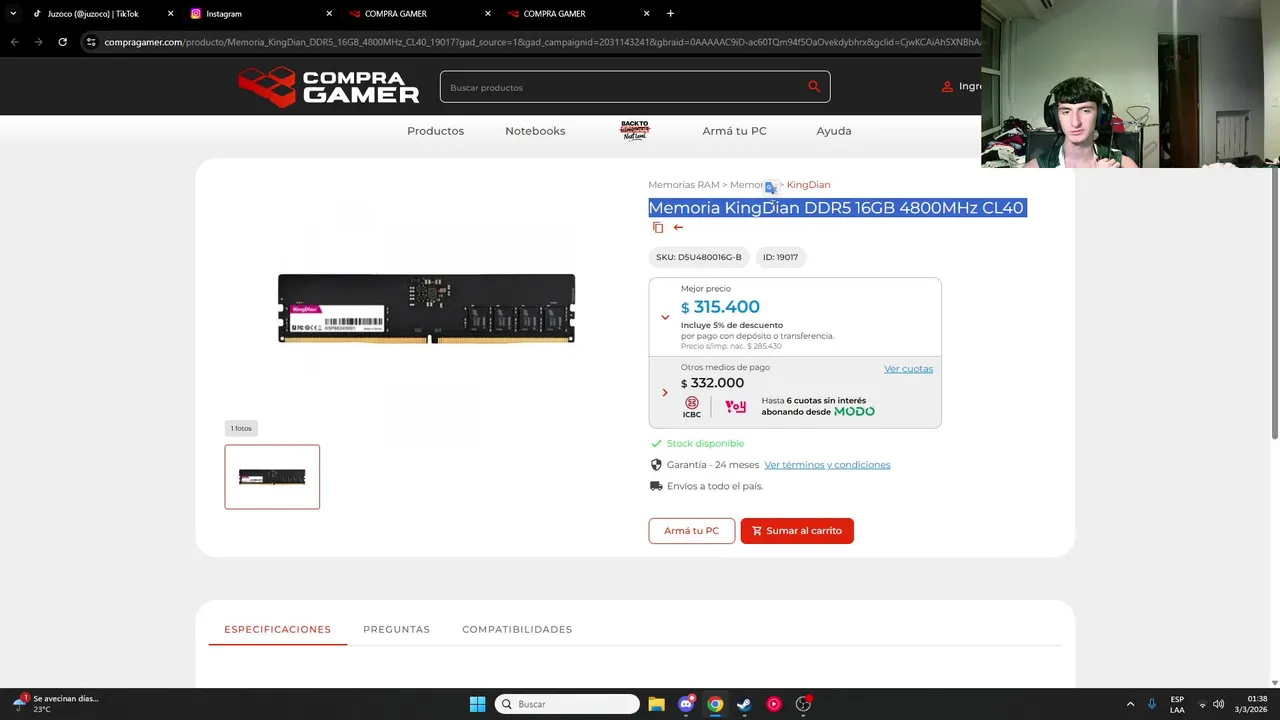Open the ESPECIFICACIONES tab
Viewport: 1280px width, 720px height.
click(277, 629)
